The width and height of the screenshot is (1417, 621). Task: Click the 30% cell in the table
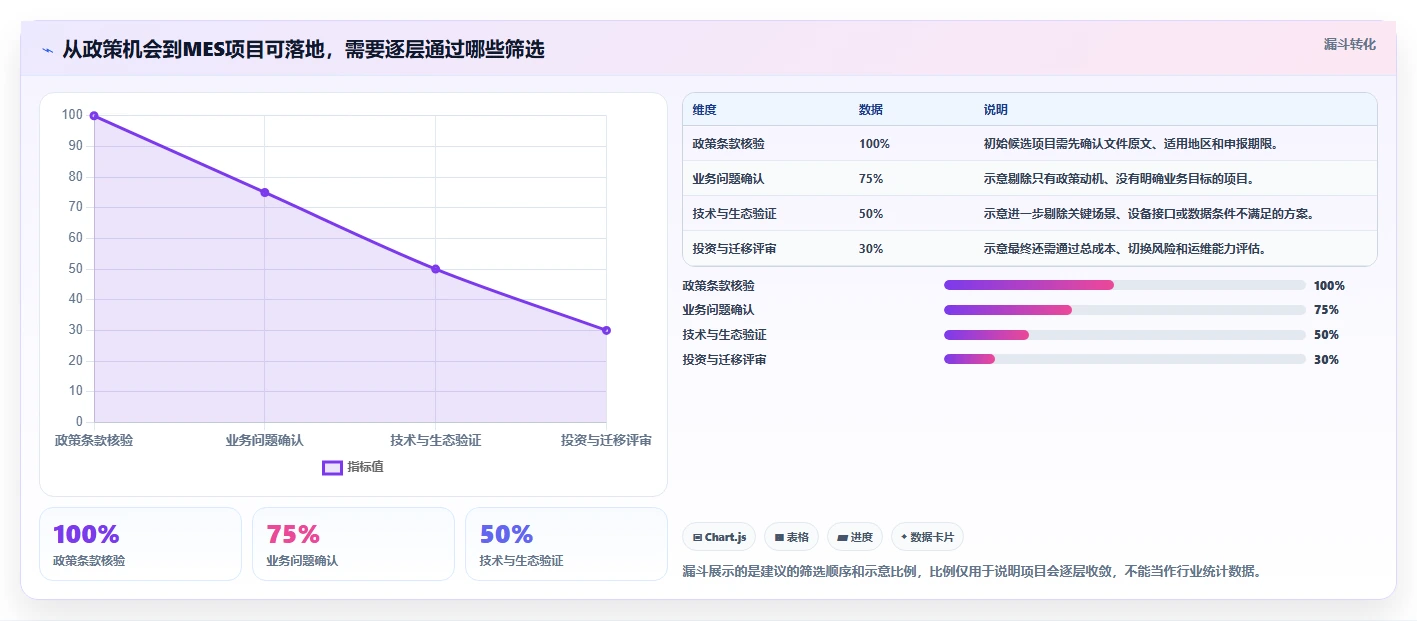871,249
